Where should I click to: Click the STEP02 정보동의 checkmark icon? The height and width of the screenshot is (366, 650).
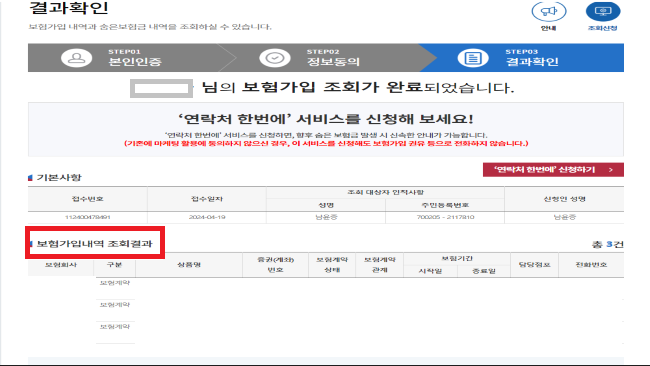tap(275, 58)
